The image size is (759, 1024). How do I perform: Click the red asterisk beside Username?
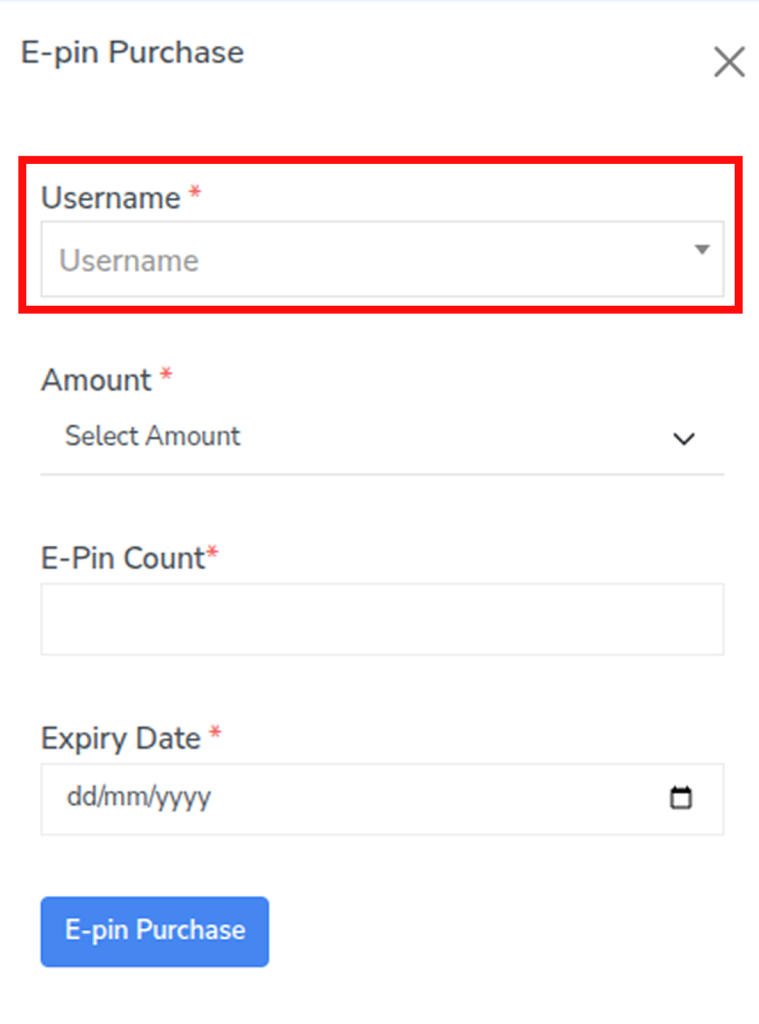(x=195, y=195)
